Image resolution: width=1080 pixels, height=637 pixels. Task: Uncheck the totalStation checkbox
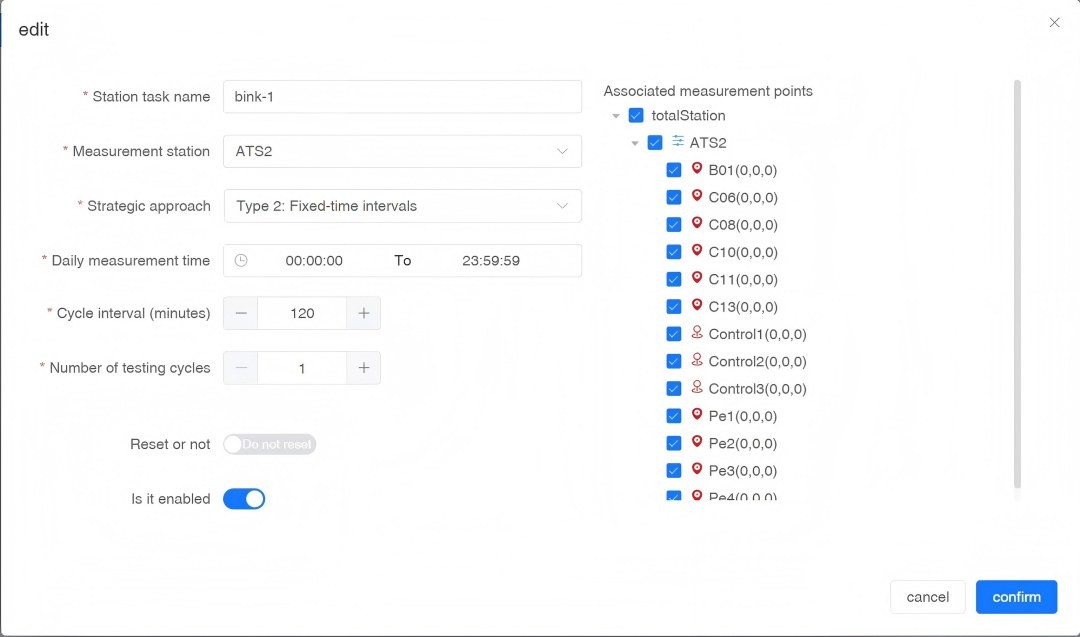(636, 115)
